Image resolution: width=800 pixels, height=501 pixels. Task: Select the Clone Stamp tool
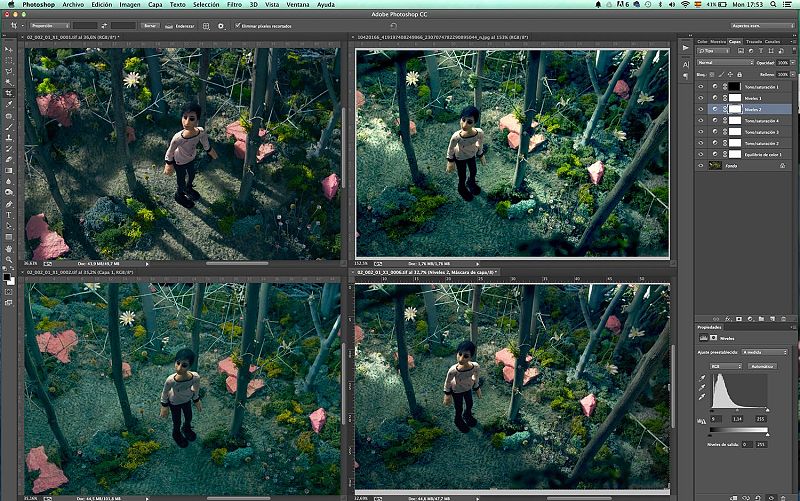[9, 138]
